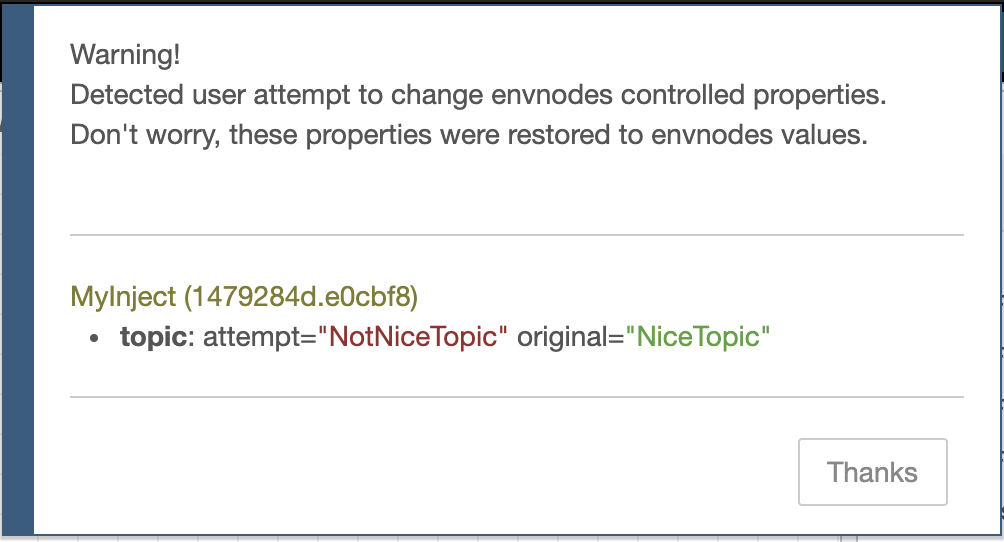Image resolution: width=1004 pixels, height=542 pixels.
Task: Select the red "NotNiceTopic" attempted value
Action: coord(412,336)
